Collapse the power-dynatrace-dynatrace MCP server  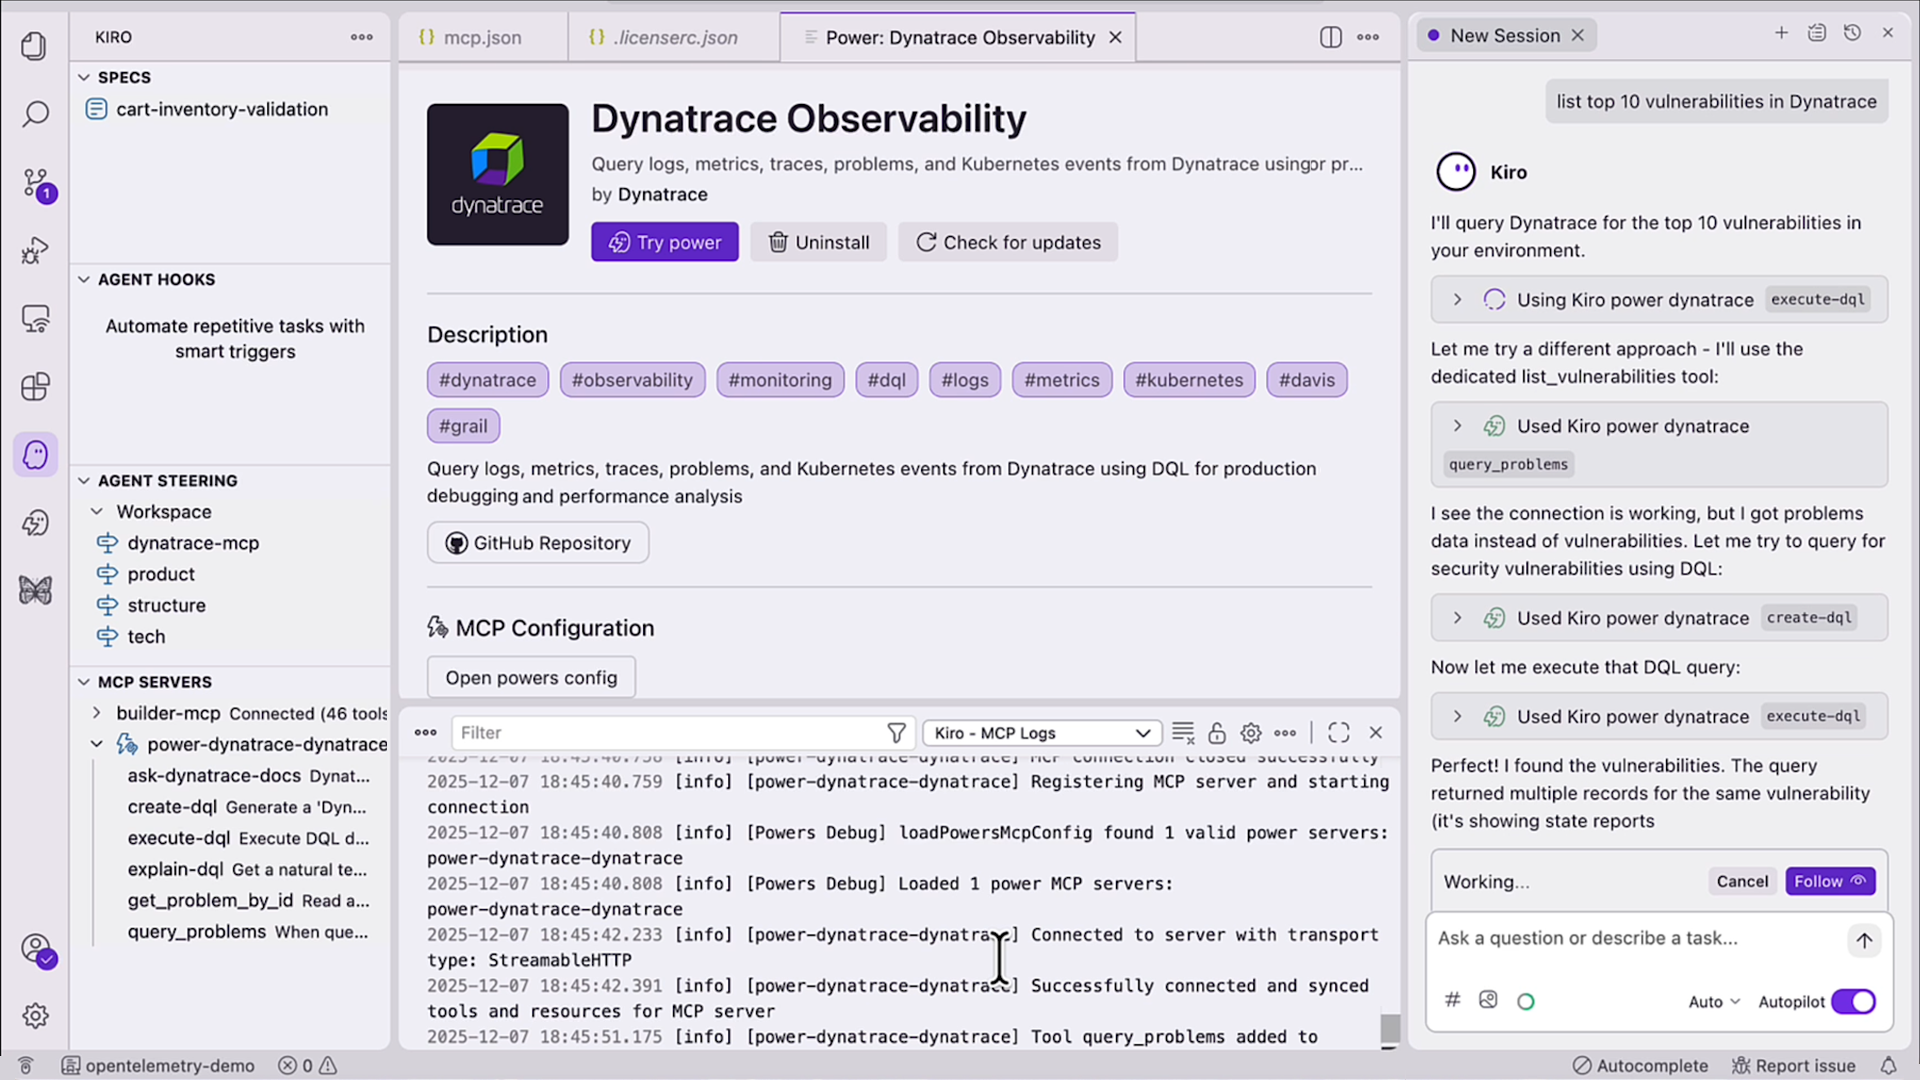click(x=97, y=743)
